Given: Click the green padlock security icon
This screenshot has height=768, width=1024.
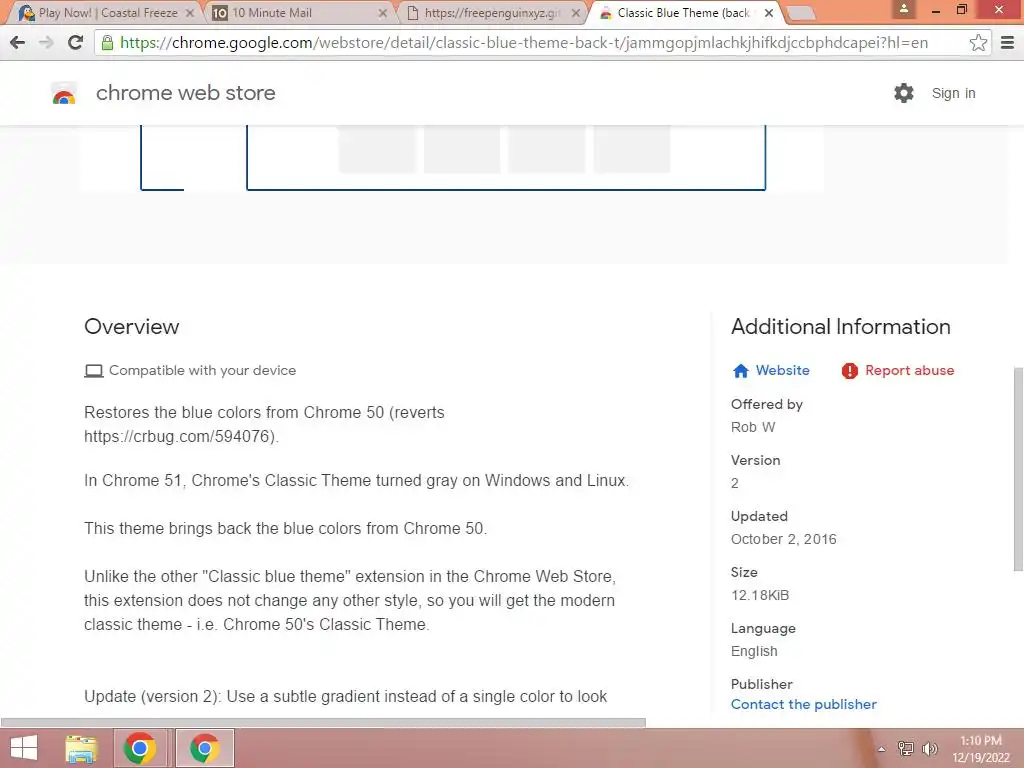Looking at the screenshot, I should point(107,43).
